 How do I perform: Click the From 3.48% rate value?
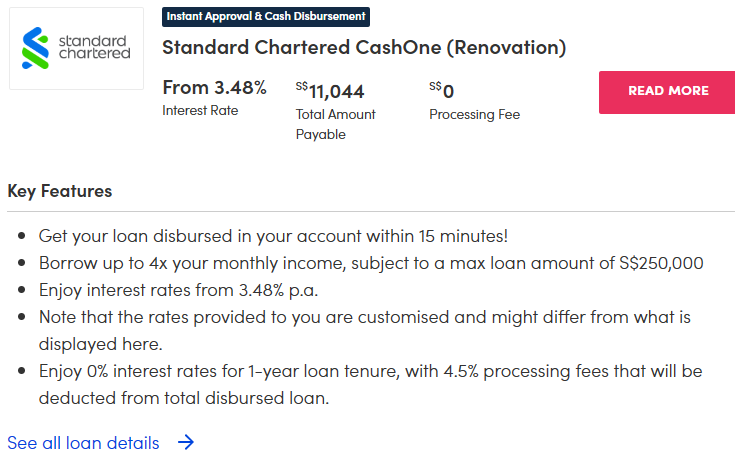(x=214, y=88)
